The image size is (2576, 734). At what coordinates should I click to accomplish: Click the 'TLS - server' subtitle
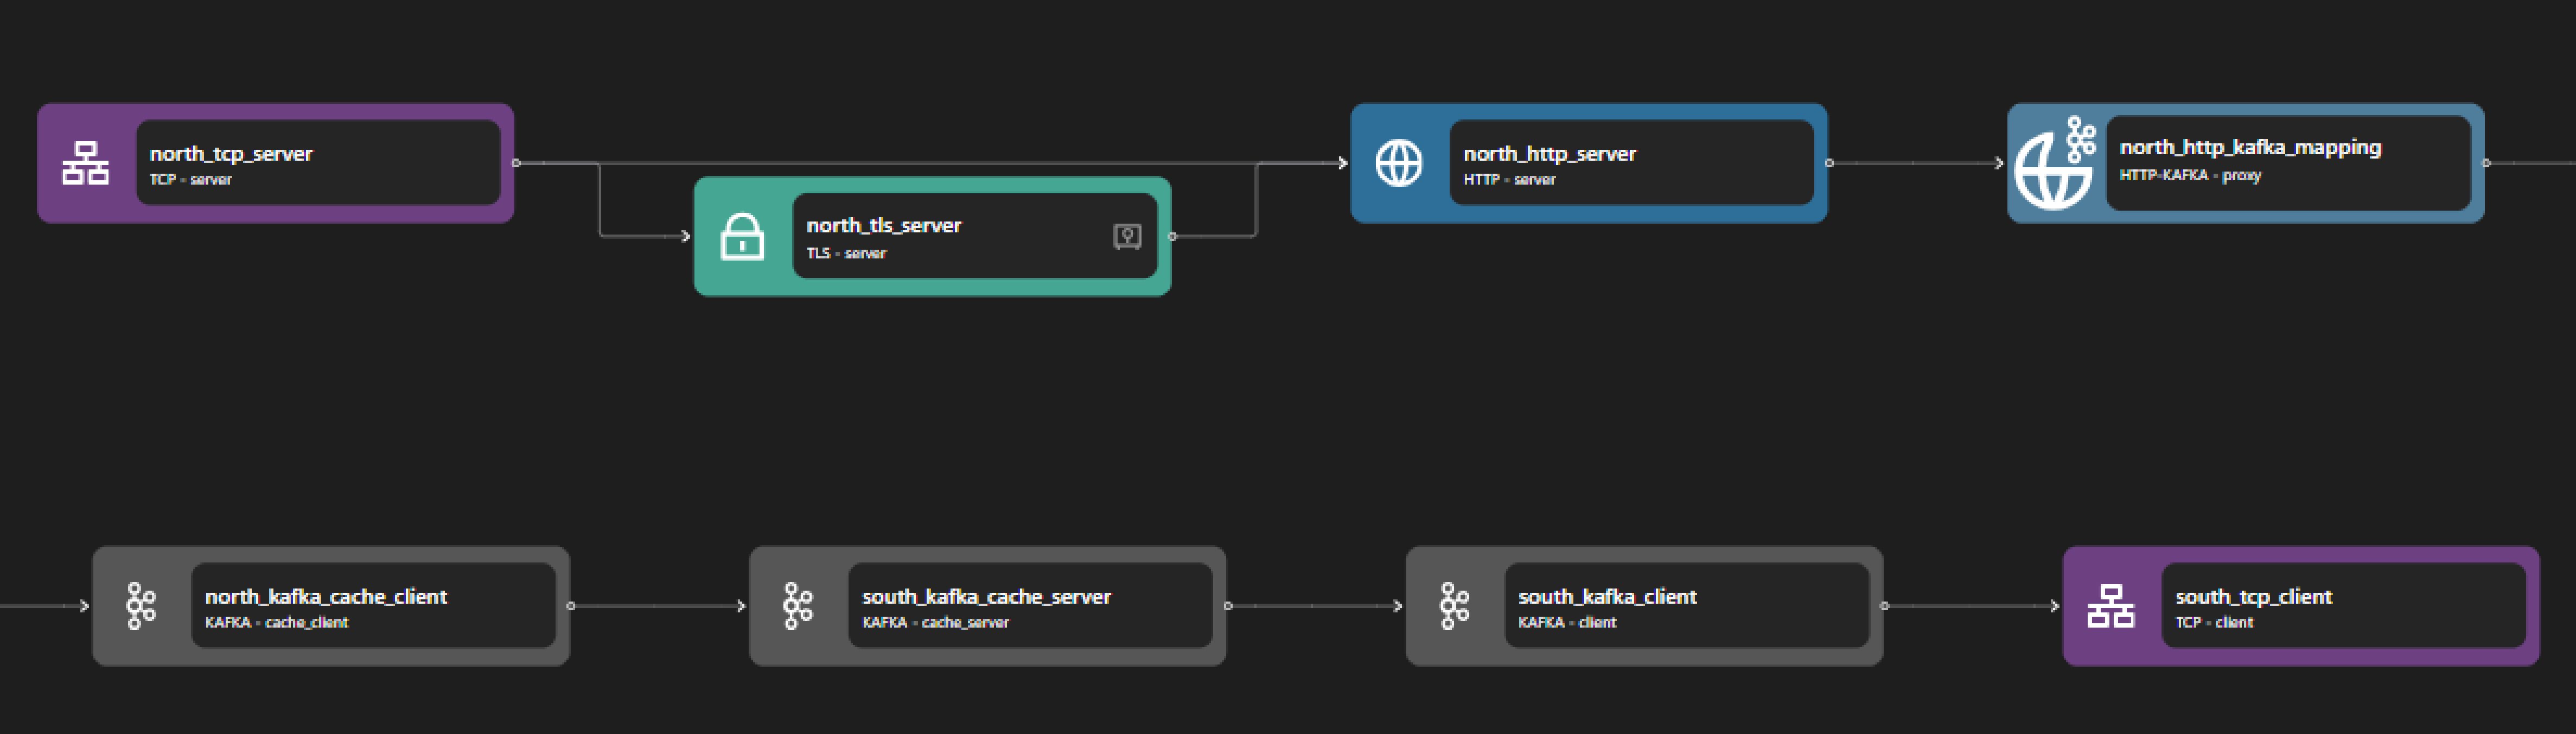(846, 254)
